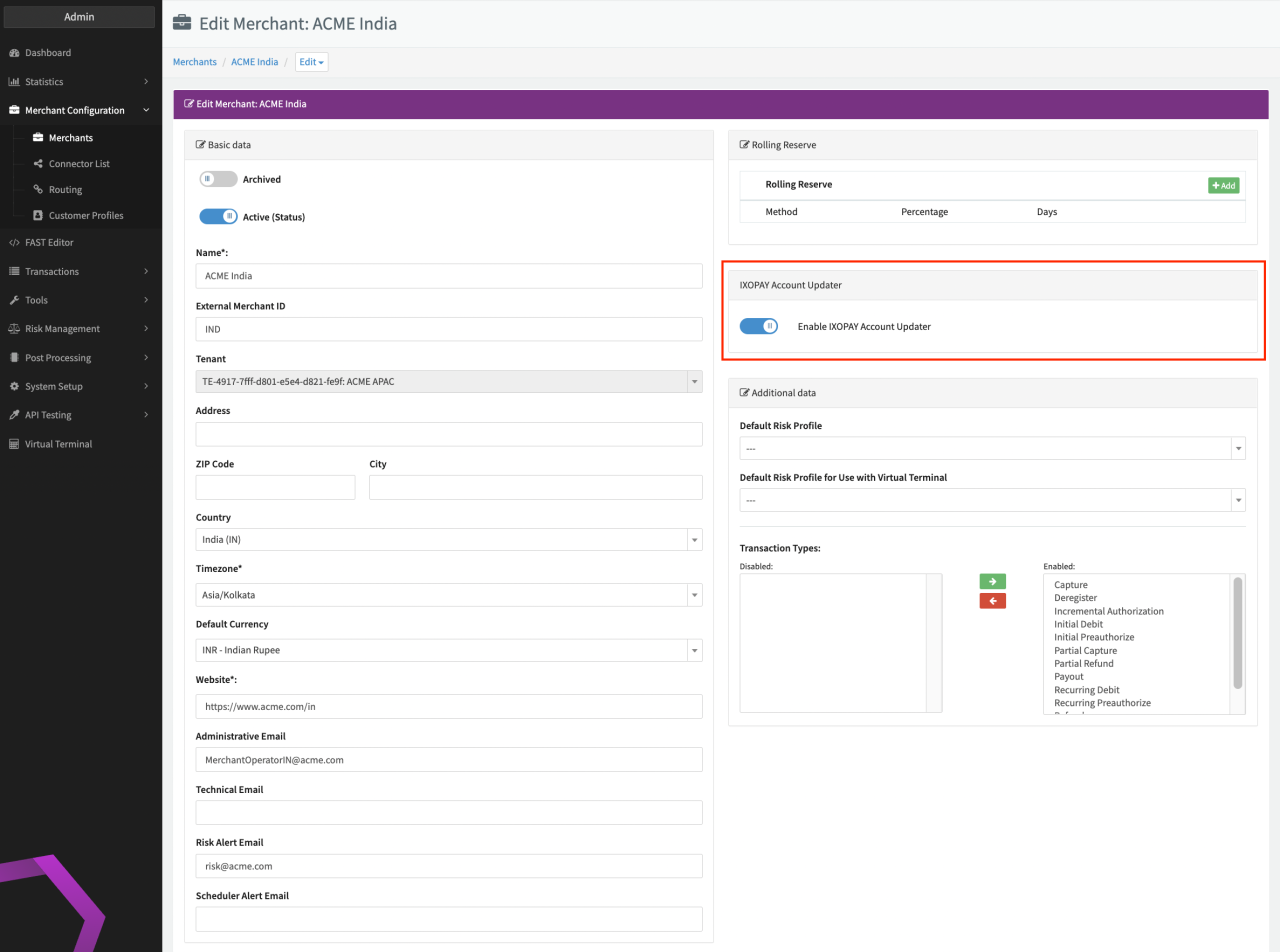Click the System Setup gear icon
This screenshot has height=952, width=1280.
(15, 387)
